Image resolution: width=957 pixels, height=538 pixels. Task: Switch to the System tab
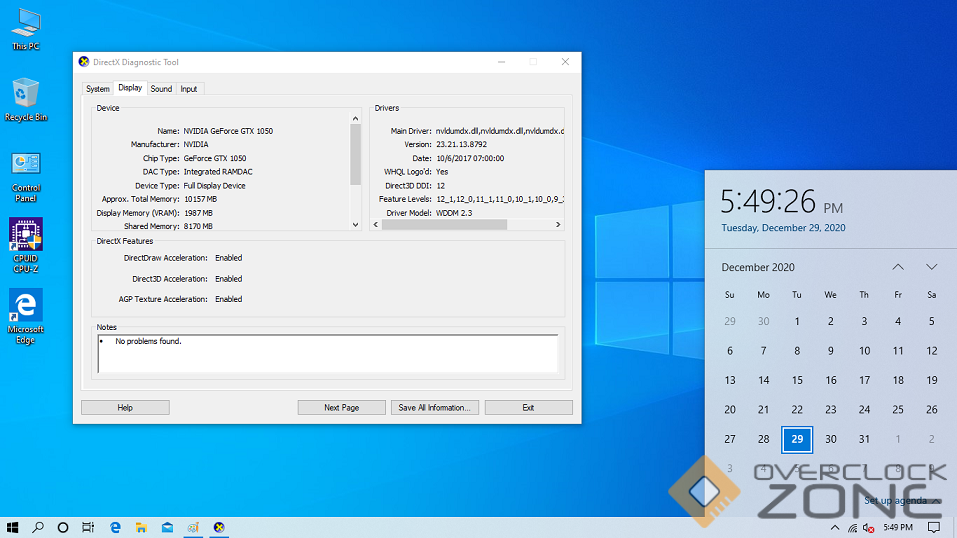98,89
